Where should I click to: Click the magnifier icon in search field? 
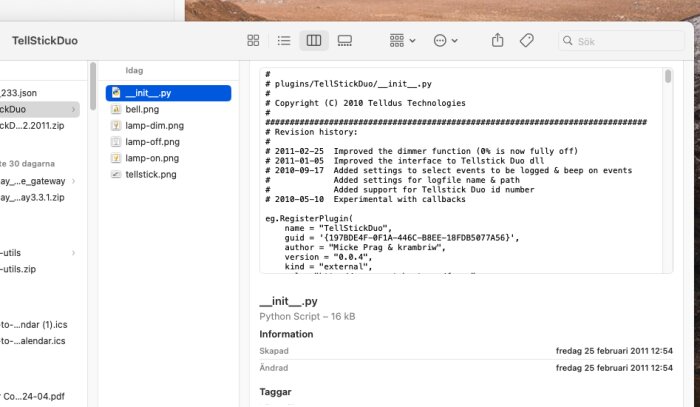click(567, 41)
